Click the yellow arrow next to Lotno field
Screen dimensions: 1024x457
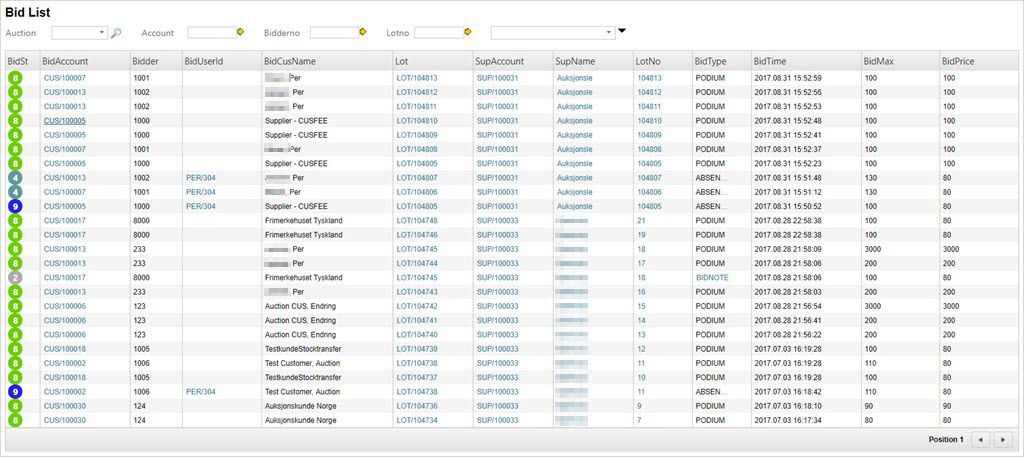[x=467, y=33]
